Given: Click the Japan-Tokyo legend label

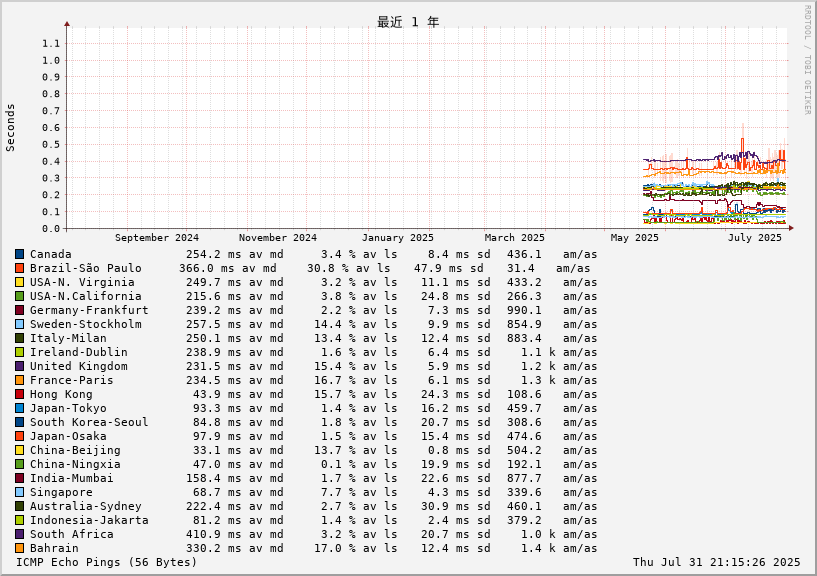Looking at the screenshot, I should tap(68, 409).
